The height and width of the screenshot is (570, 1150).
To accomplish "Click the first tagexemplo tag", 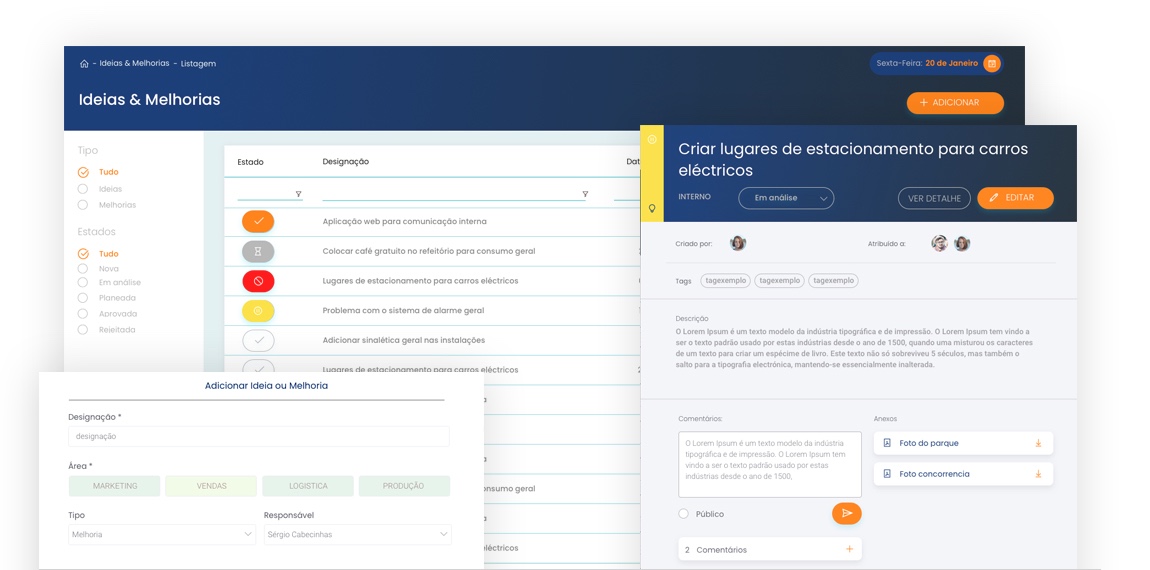I will [725, 280].
